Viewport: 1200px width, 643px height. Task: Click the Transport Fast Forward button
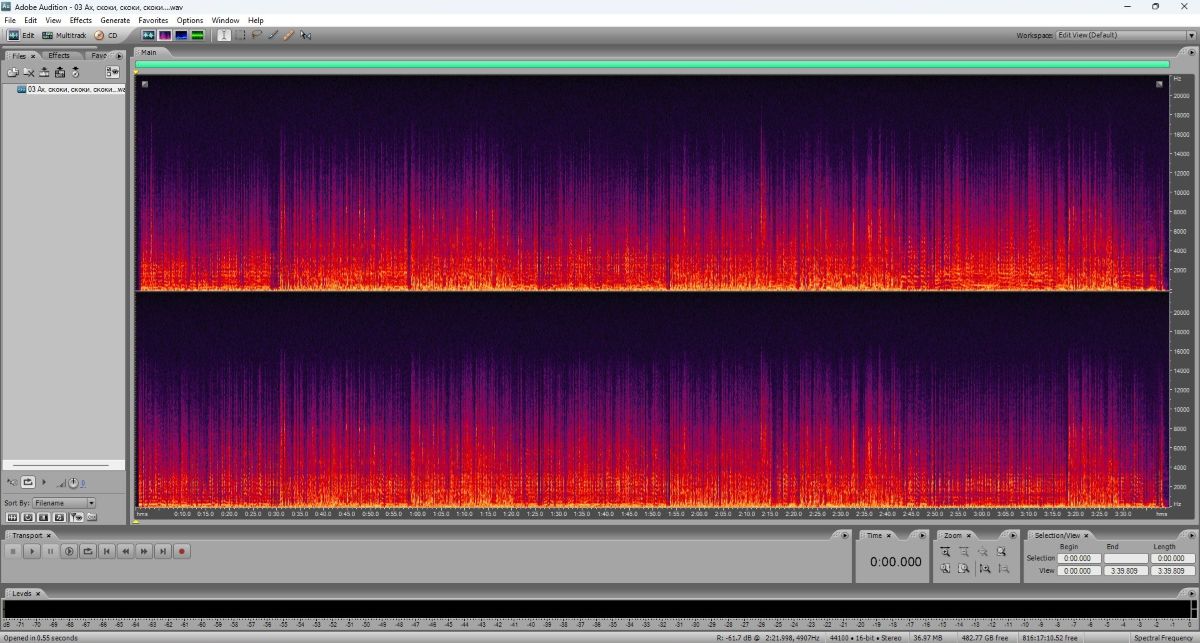[x=144, y=551]
